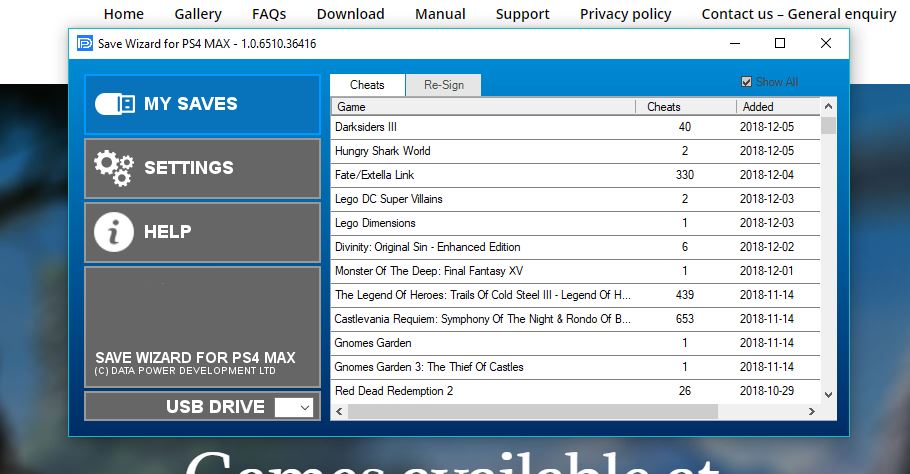This screenshot has height=474, width=910.
Task: Sort by the Added column header
Action: pos(777,107)
